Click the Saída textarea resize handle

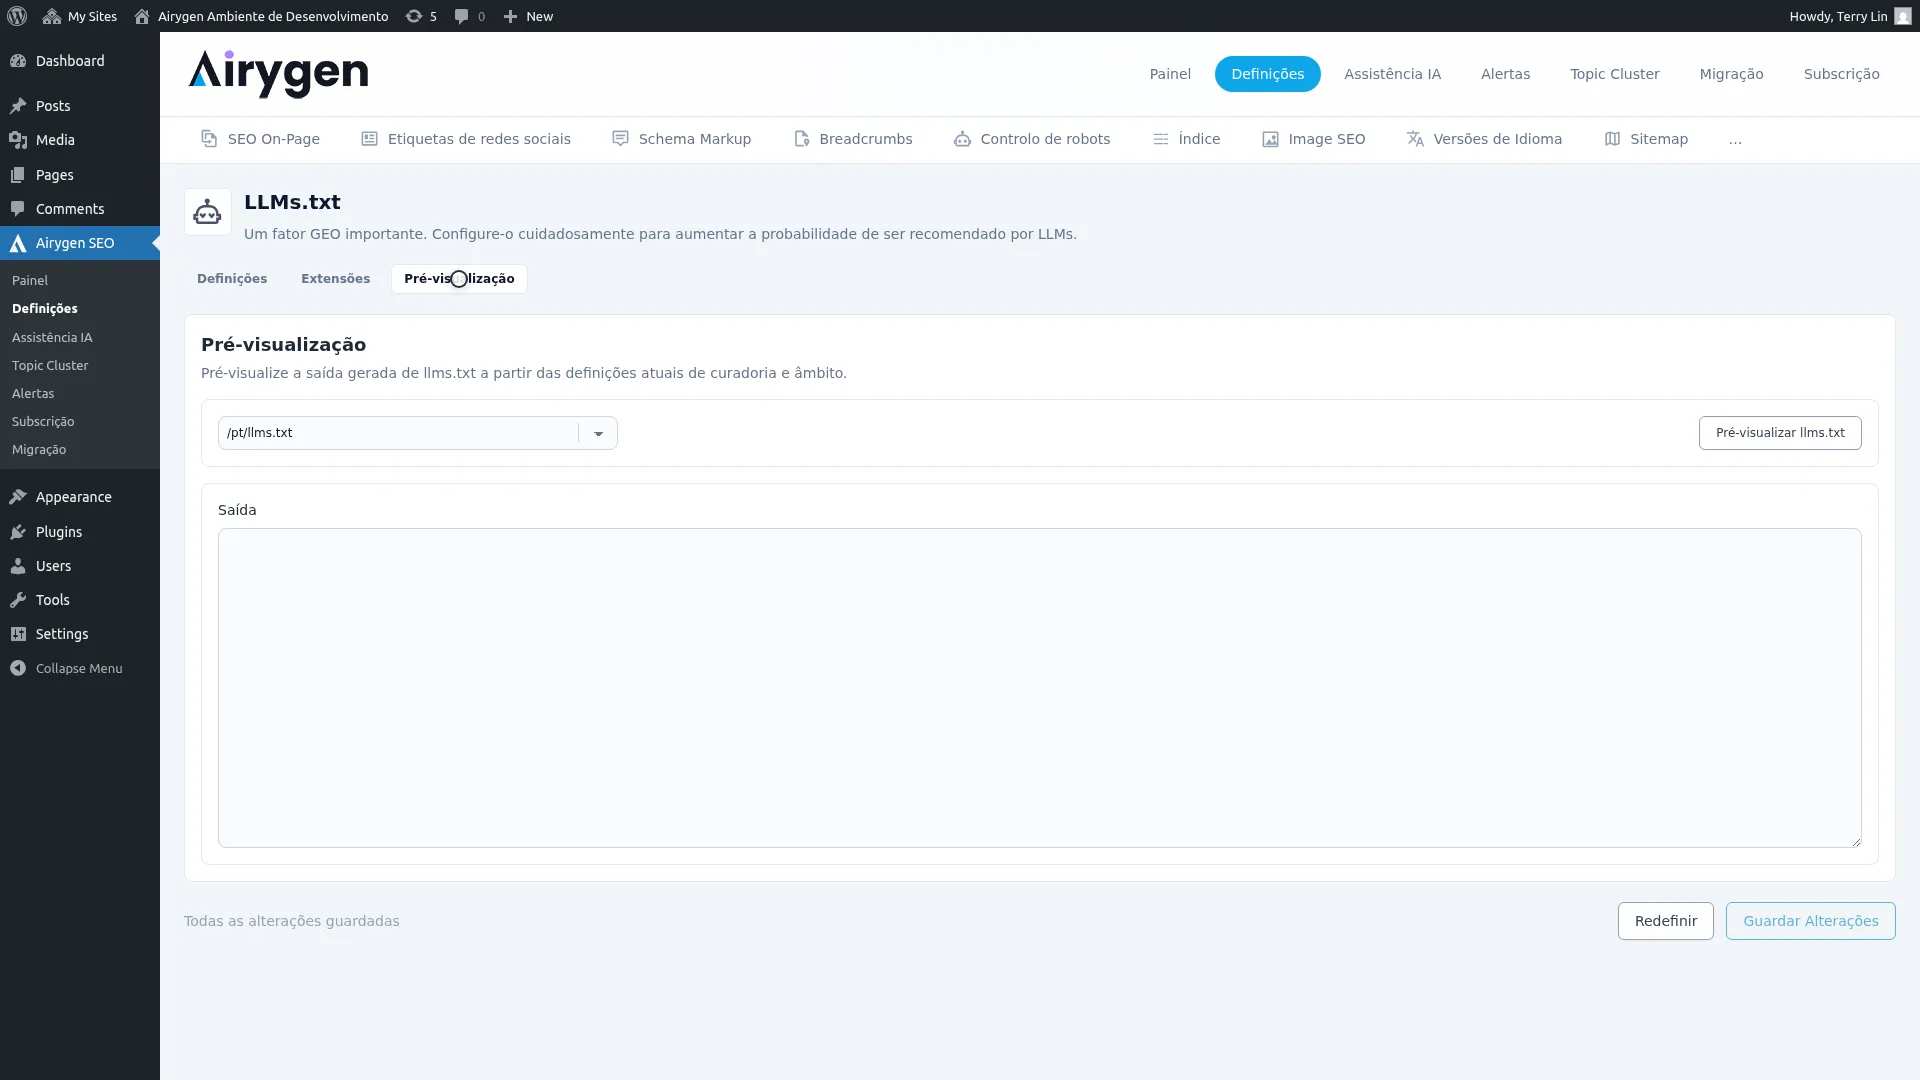[x=1856, y=842]
